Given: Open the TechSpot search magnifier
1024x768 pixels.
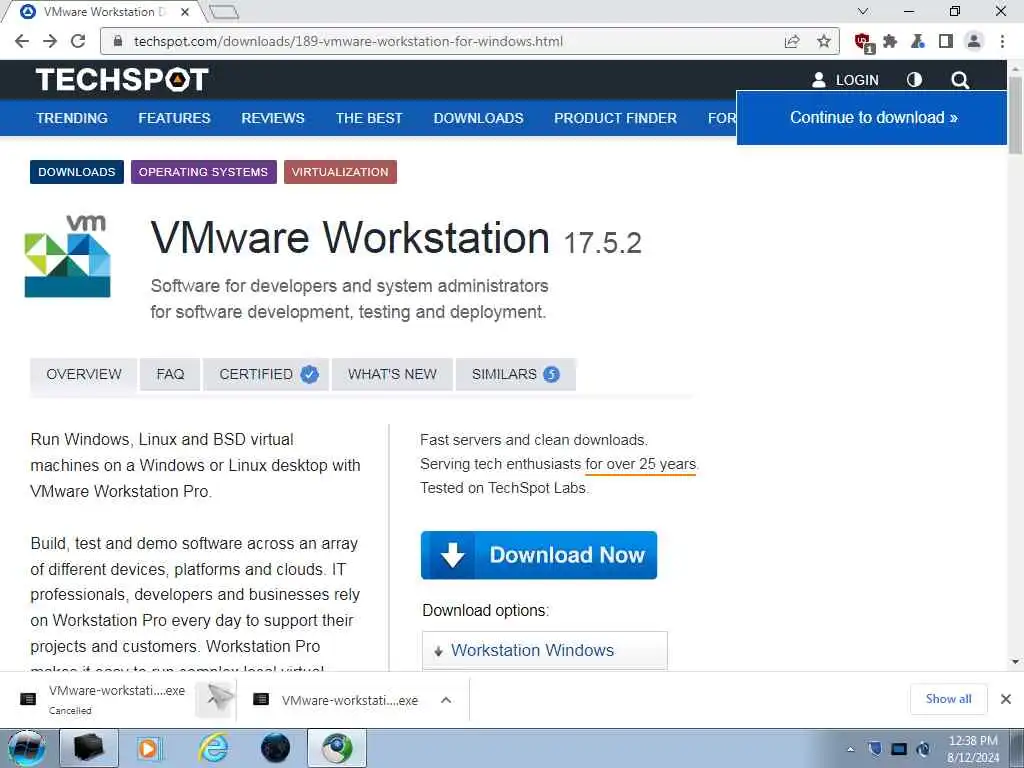Looking at the screenshot, I should coord(959,80).
